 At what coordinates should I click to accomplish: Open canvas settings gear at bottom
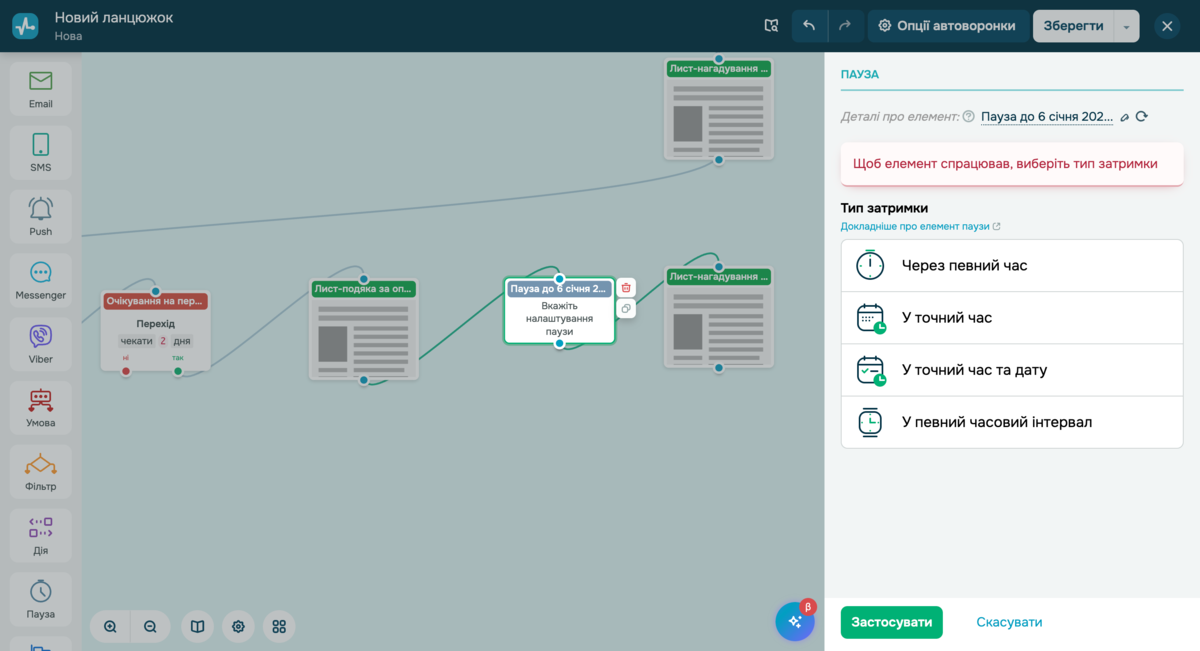(238, 626)
